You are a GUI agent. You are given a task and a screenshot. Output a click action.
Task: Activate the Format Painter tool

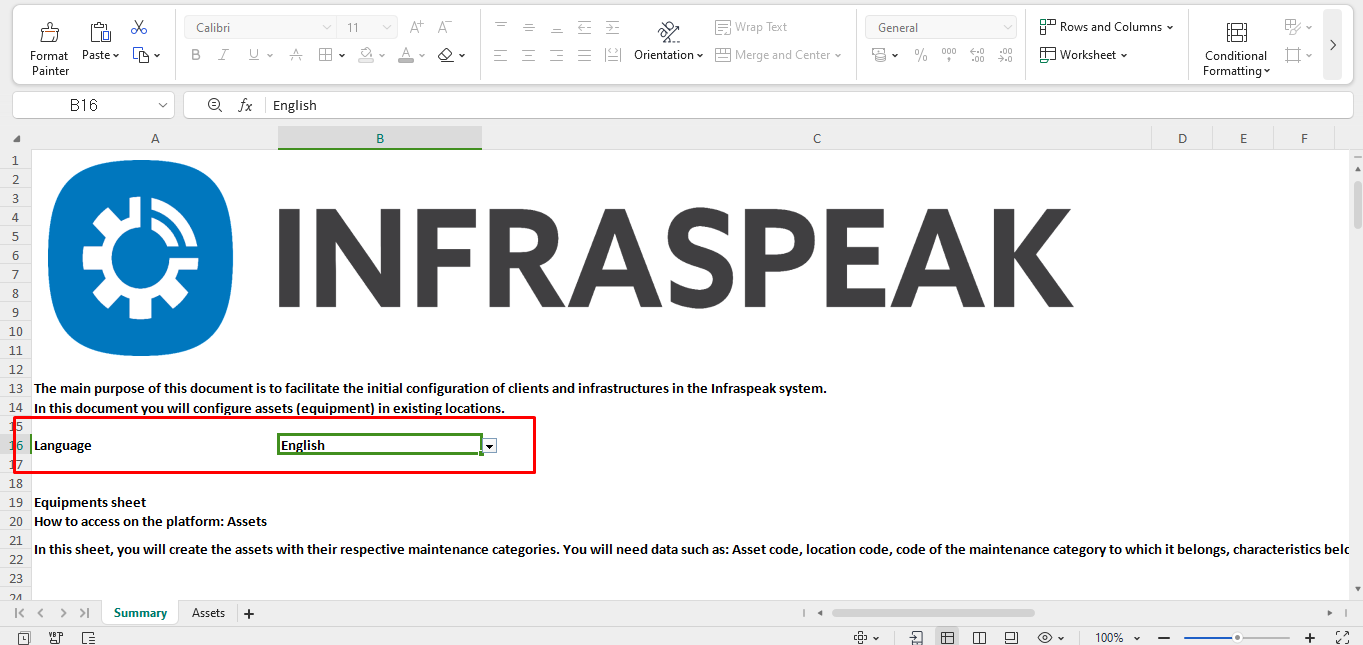pyautogui.click(x=49, y=49)
